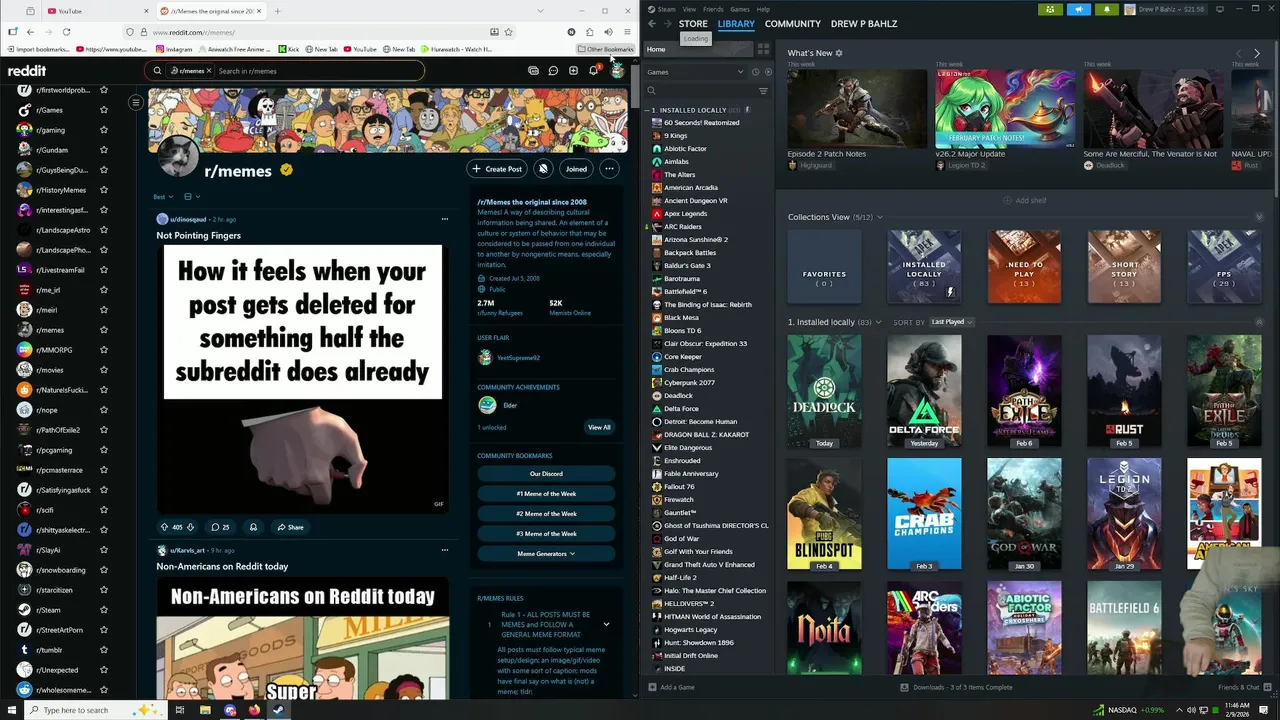Open Steam Friends menu
The width and height of the screenshot is (1280, 720).
[713, 9]
